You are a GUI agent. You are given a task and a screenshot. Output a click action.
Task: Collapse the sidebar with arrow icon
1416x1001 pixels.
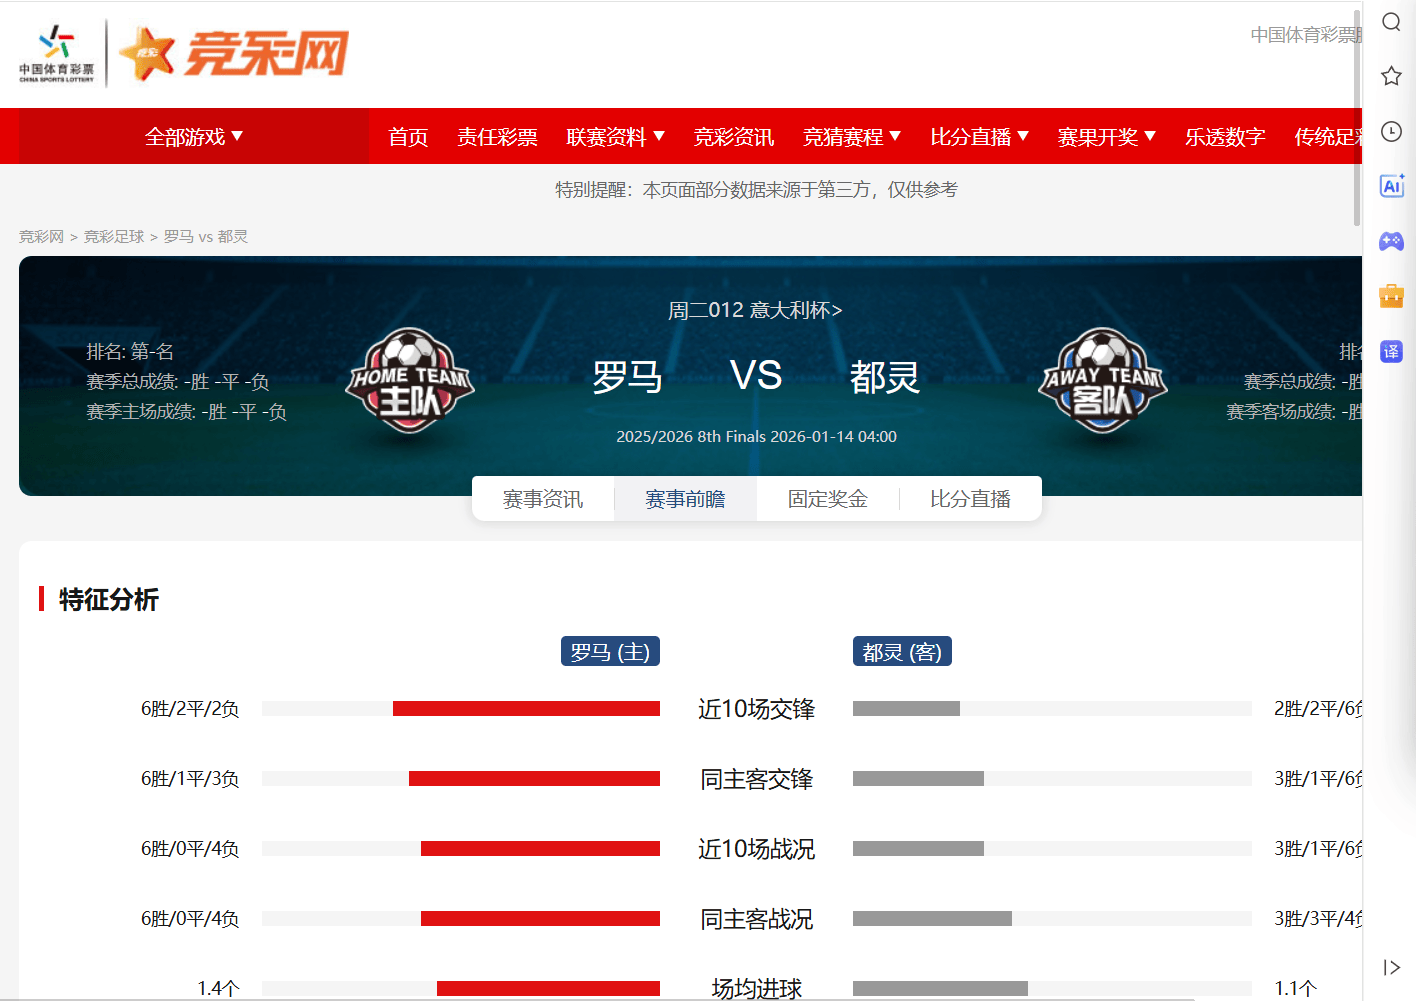click(1391, 967)
